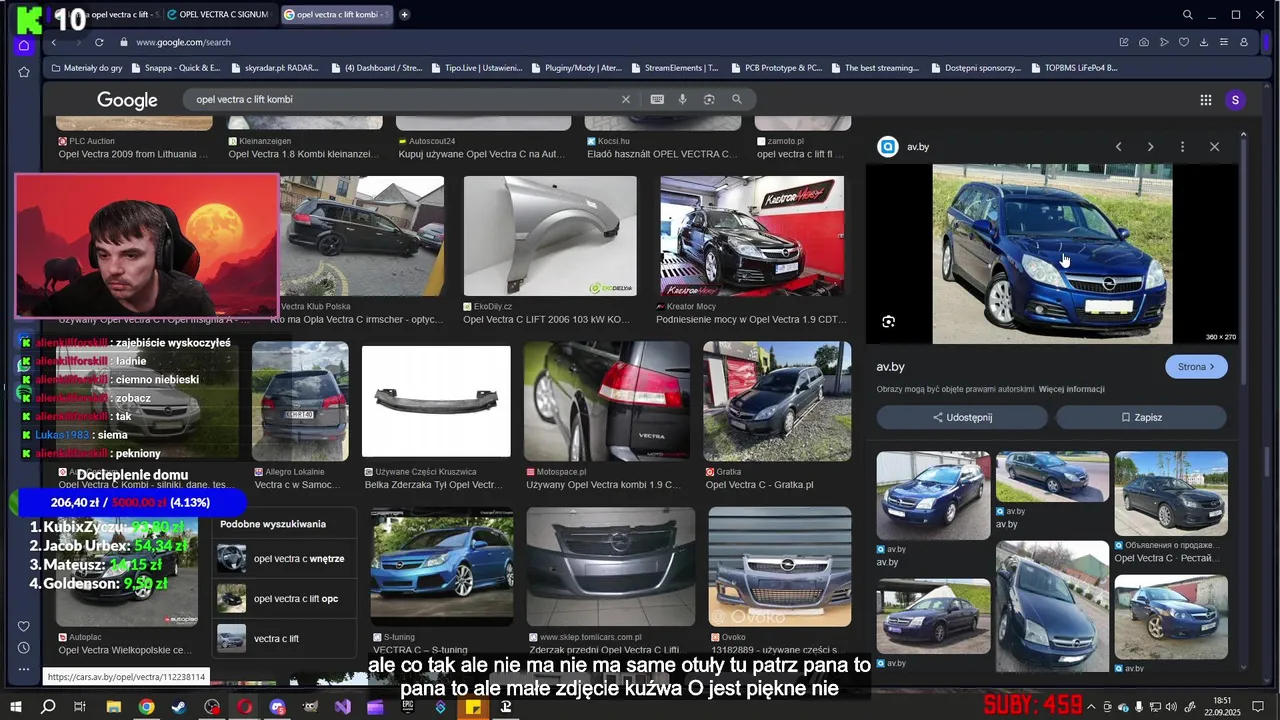
Task: Show next image in preview panel
Action: [x=1150, y=147]
